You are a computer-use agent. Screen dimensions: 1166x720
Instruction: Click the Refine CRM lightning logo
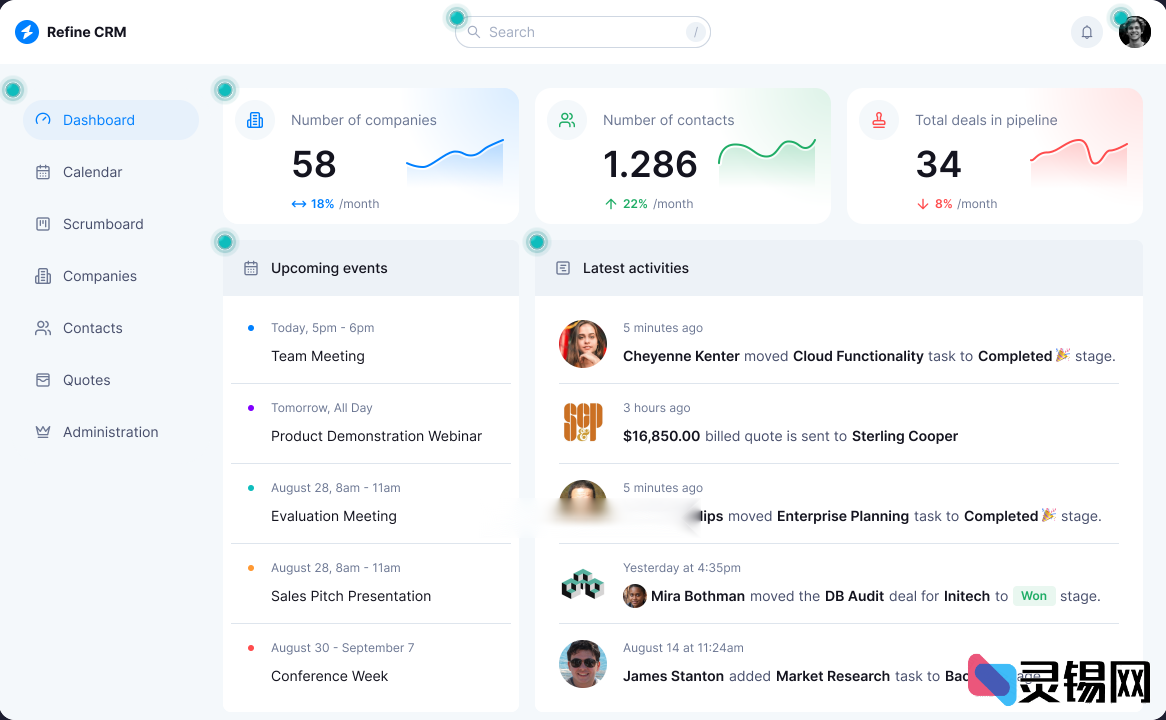pyautogui.click(x=27, y=32)
